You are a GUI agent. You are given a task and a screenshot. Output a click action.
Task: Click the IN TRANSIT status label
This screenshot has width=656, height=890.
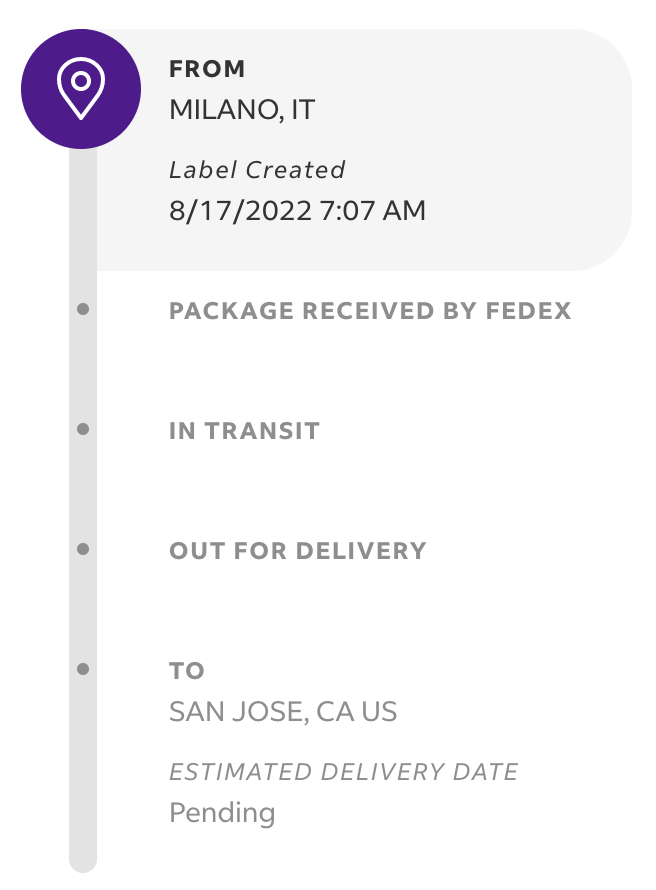(x=245, y=431)
